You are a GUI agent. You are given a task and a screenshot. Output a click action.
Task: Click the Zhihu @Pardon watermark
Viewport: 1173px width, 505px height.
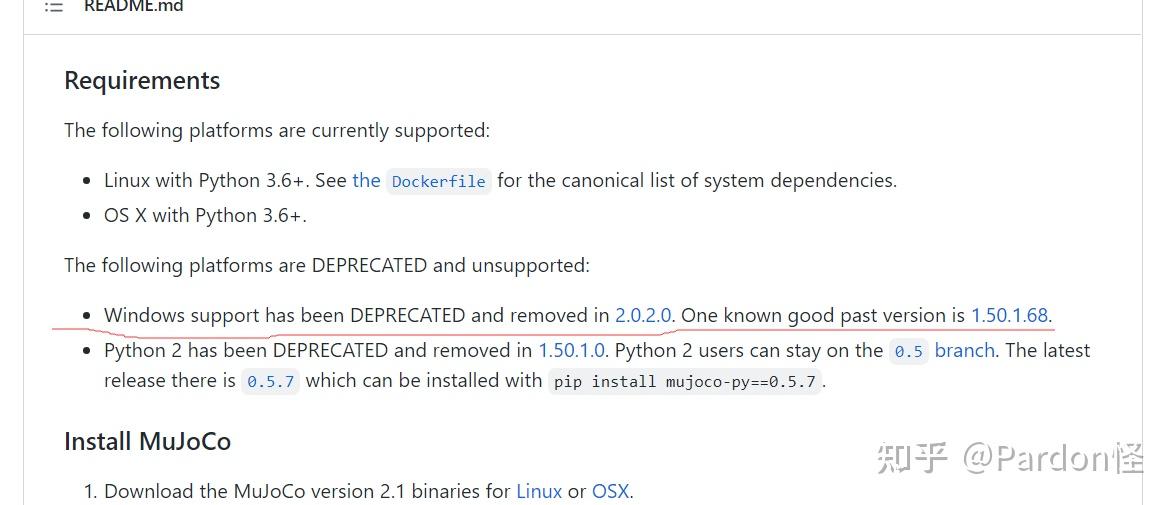tap(1008, 457)
